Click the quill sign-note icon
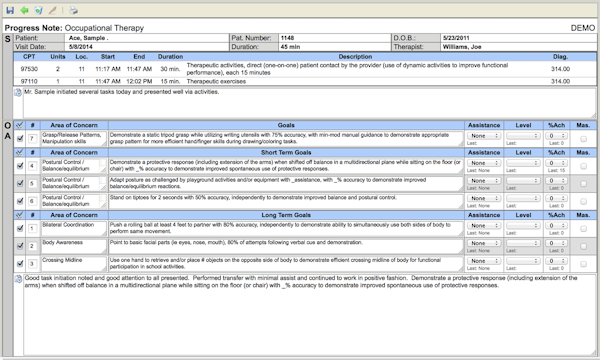 point(52,10)
